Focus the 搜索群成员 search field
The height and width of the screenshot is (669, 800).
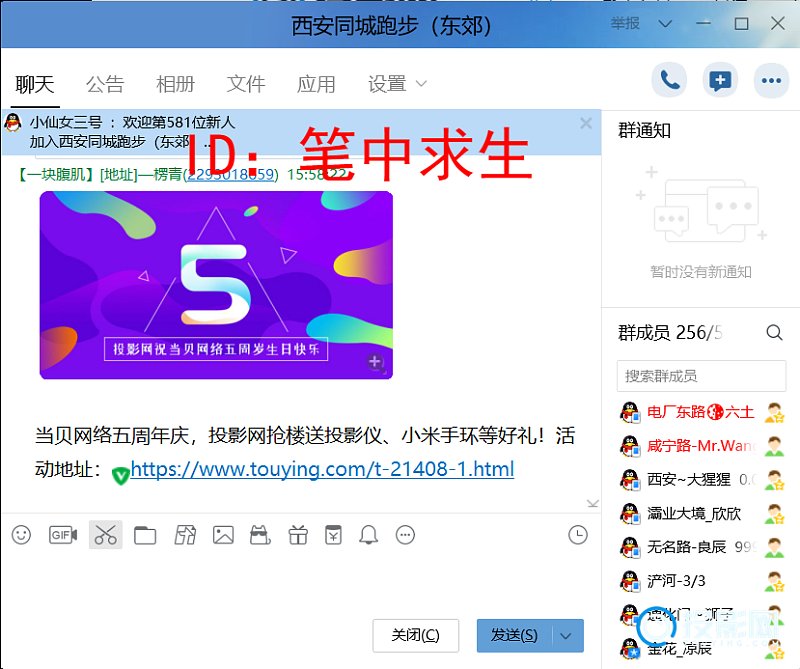[702, 376]
